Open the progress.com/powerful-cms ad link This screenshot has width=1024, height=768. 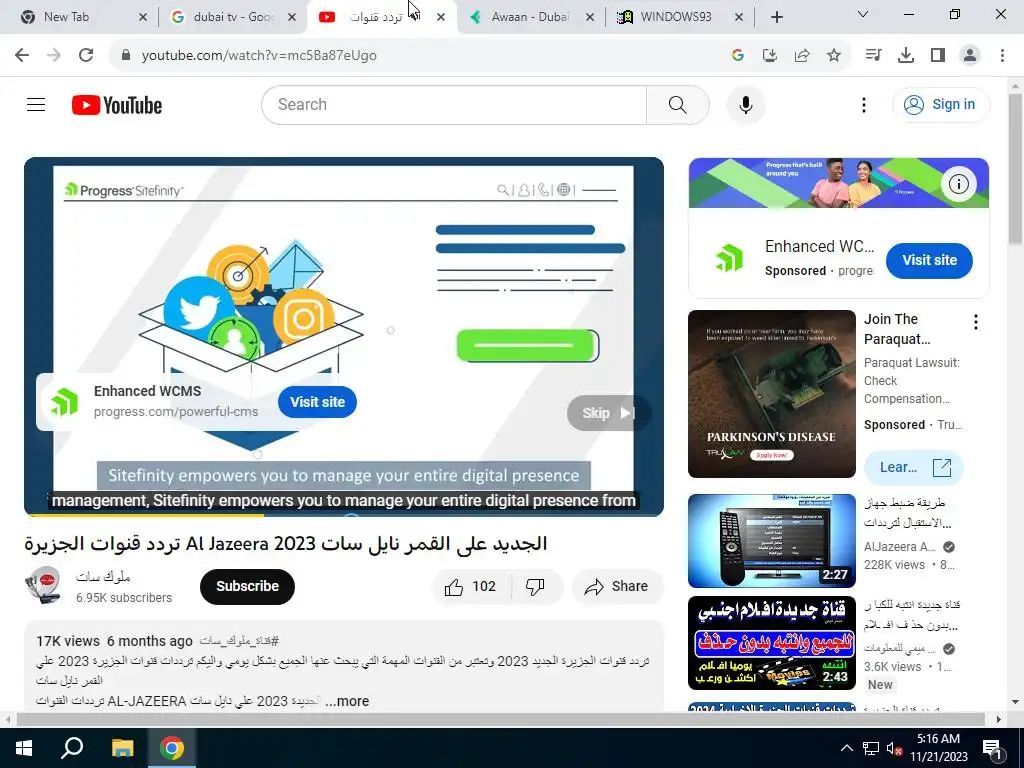click(176, 412)
